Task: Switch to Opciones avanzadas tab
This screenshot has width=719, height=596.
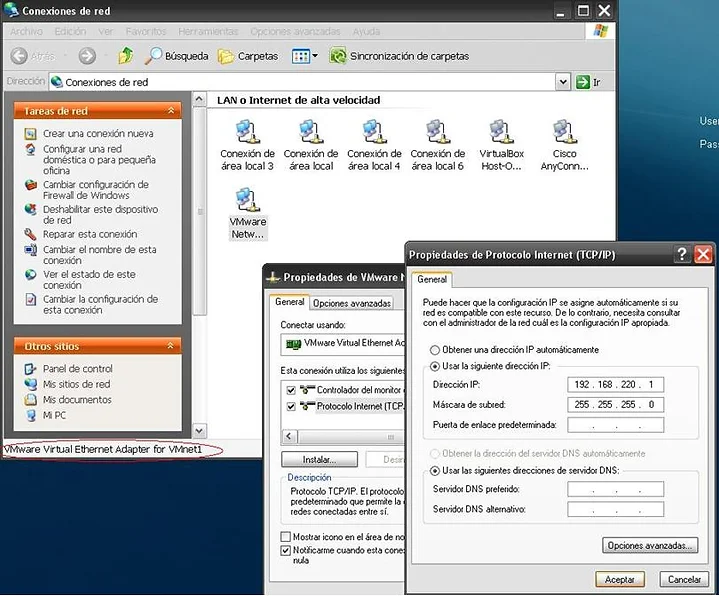Action: point(352,303)
